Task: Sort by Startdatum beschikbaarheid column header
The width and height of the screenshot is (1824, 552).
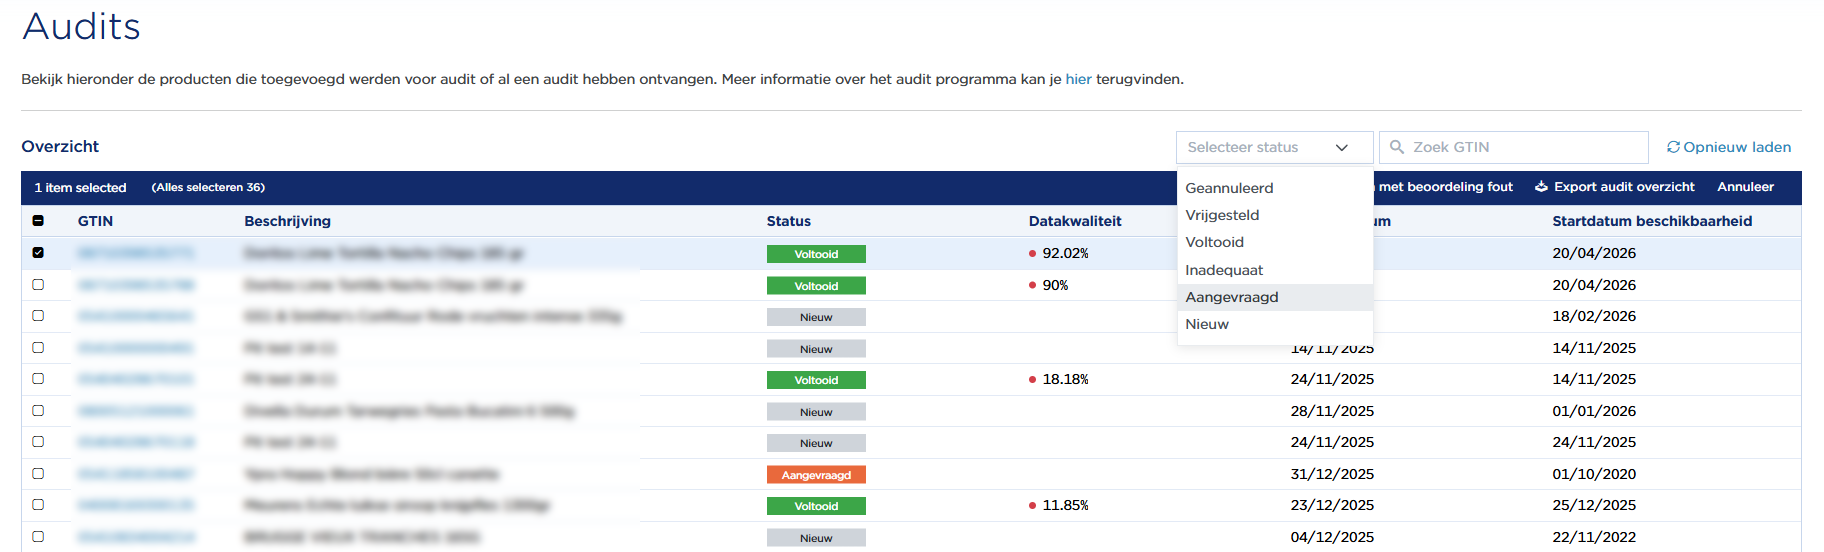Action: click(1652, 221)
